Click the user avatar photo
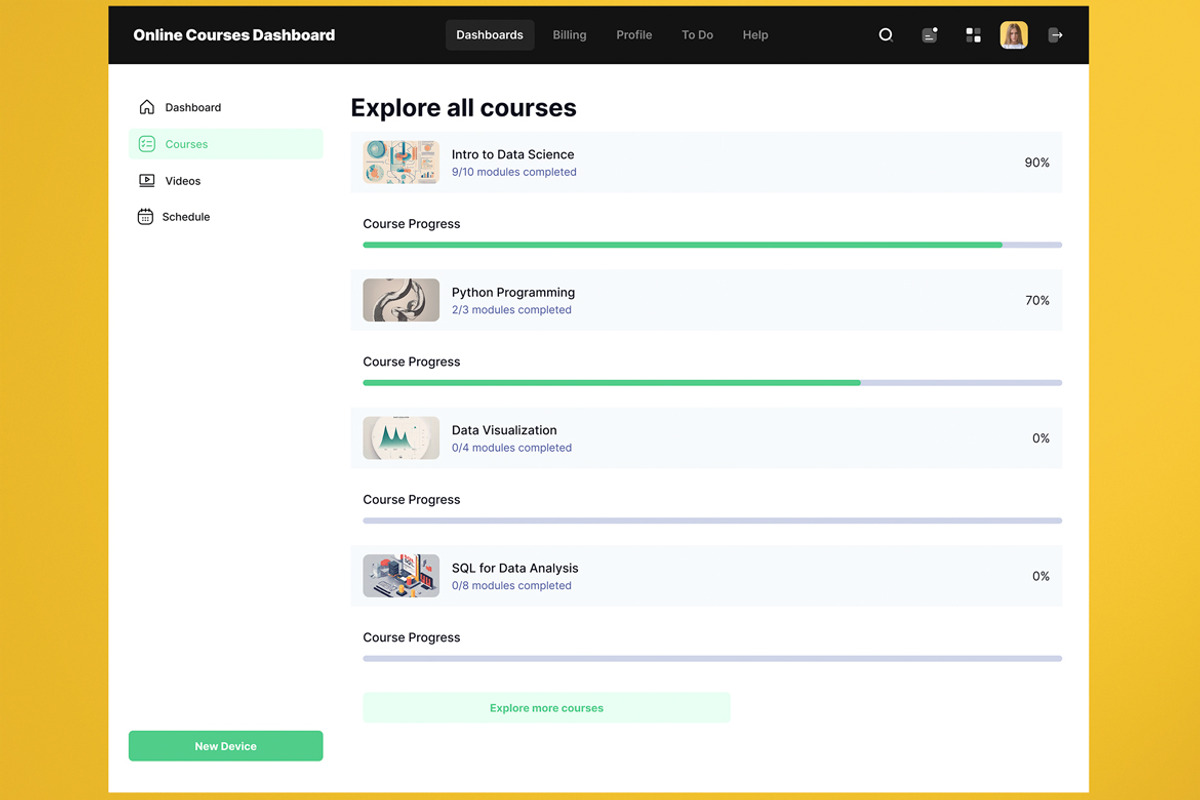This screenshot has height=800, width=1200. pyautogui.click(x=1014, y=35)
